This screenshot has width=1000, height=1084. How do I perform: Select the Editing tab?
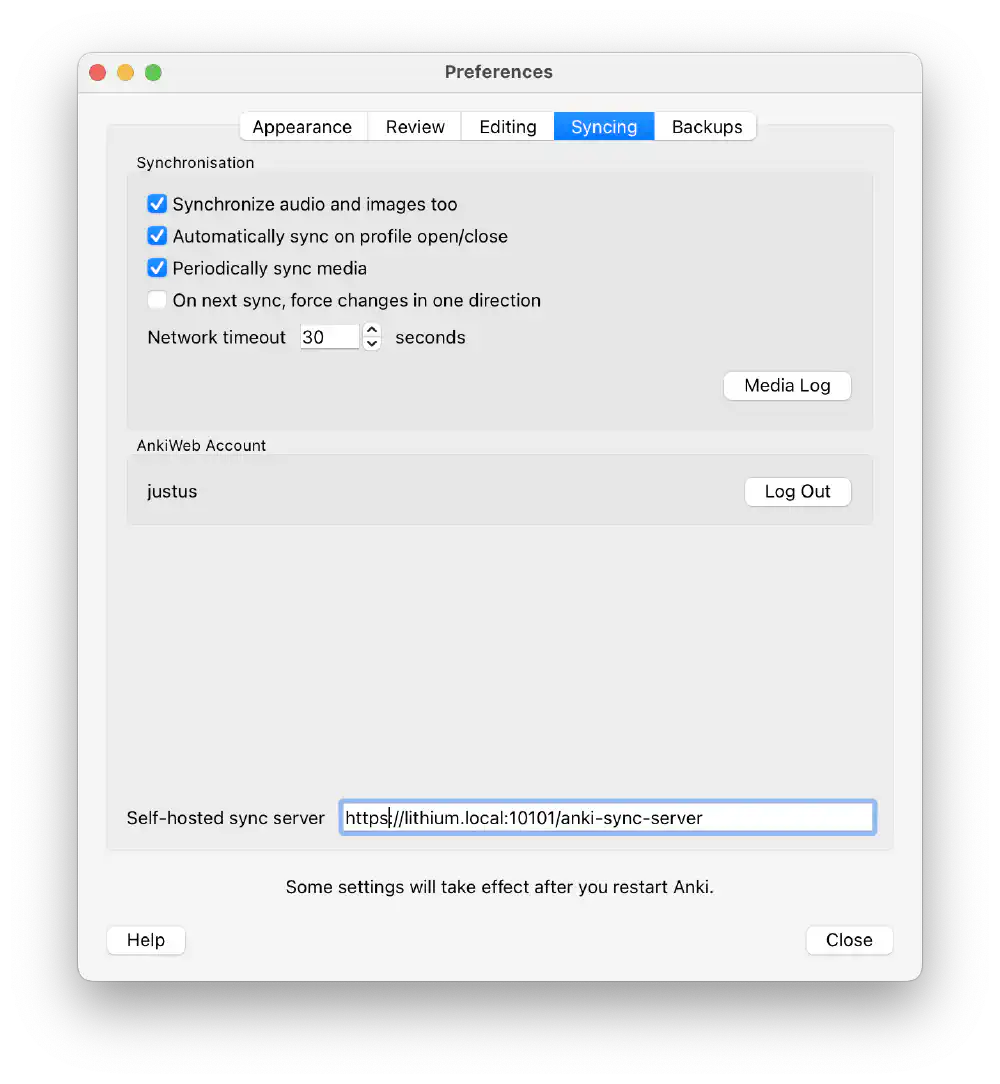(507, 126)
